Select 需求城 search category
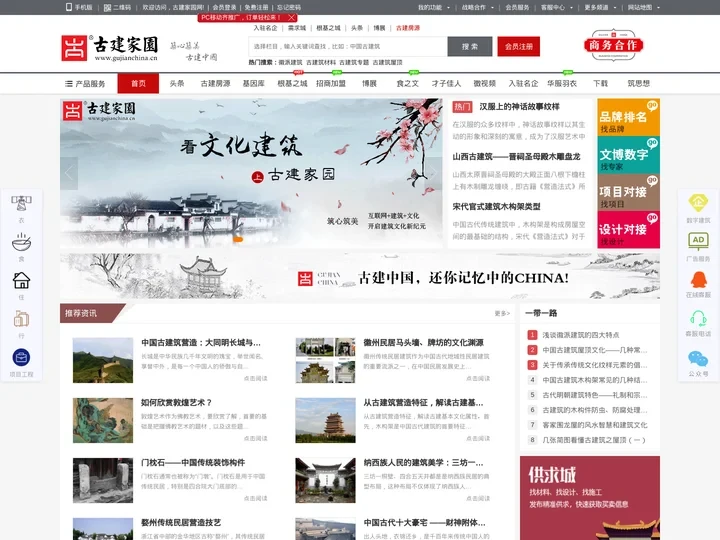The image size is (720, 540). tap(297, 28)
